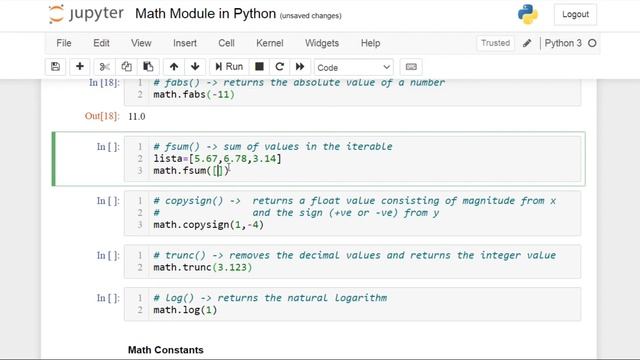Click the math.copysign(1,-4) code line

(209, 224)
